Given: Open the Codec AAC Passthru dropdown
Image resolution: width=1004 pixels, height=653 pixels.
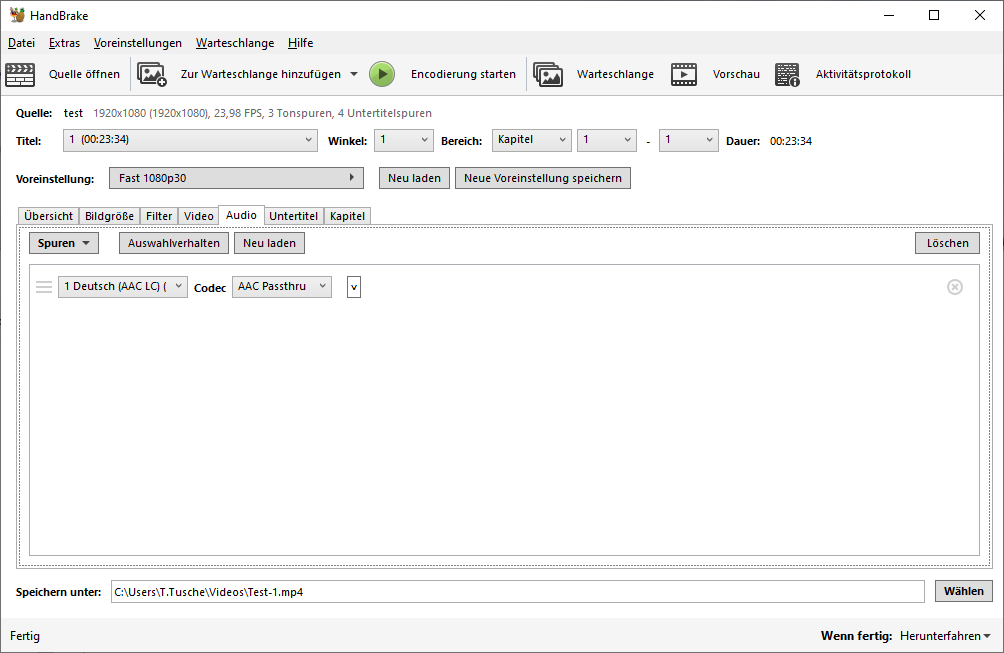Looking at the screenshot, I should point(282,287).
